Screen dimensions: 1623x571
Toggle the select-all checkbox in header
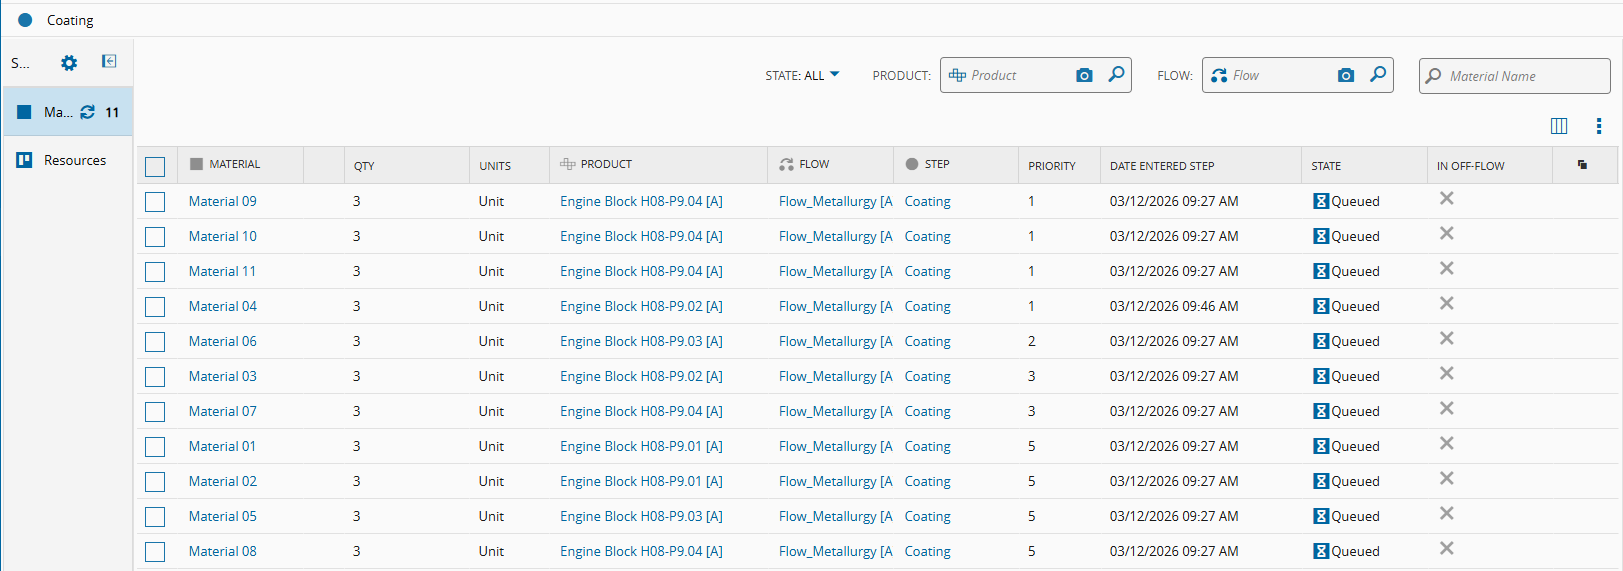[155, 166]
